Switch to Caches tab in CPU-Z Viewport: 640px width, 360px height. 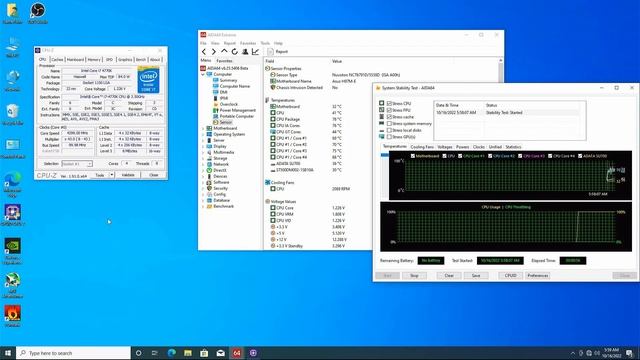pos(57,60)
